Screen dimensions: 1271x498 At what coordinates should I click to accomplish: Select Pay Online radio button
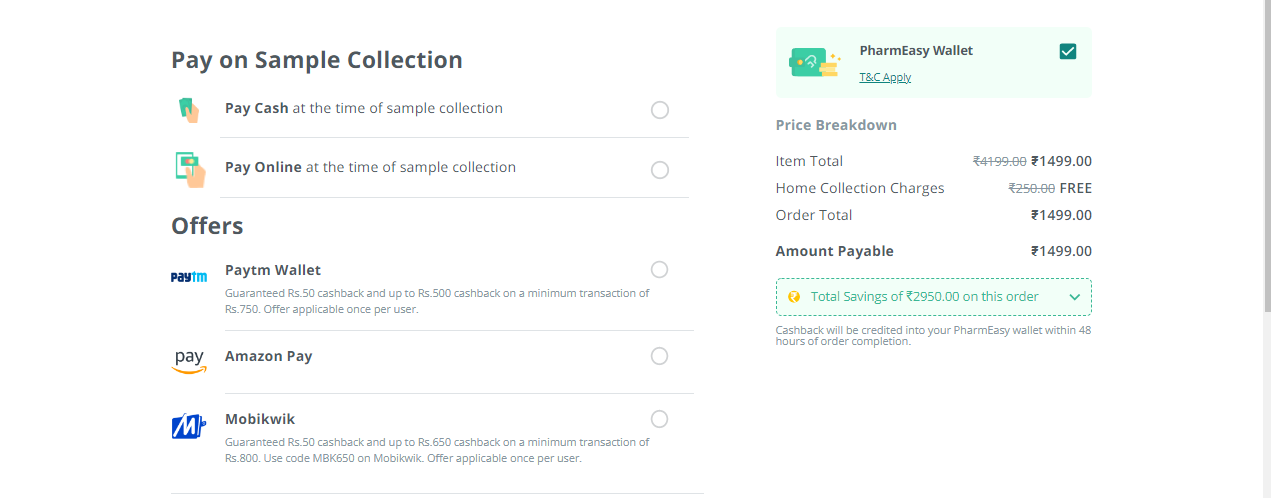[x=660, y=170]
